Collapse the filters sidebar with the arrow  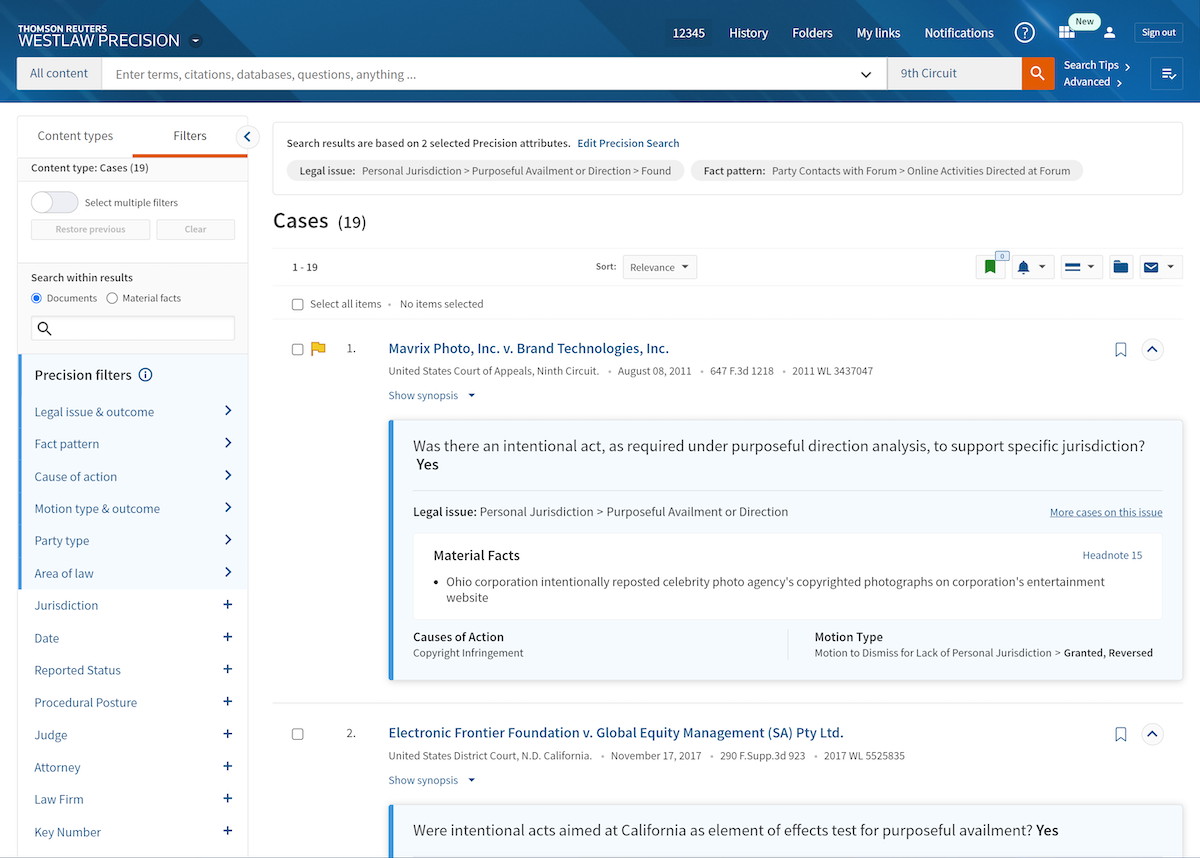click(x=247, y=137)
